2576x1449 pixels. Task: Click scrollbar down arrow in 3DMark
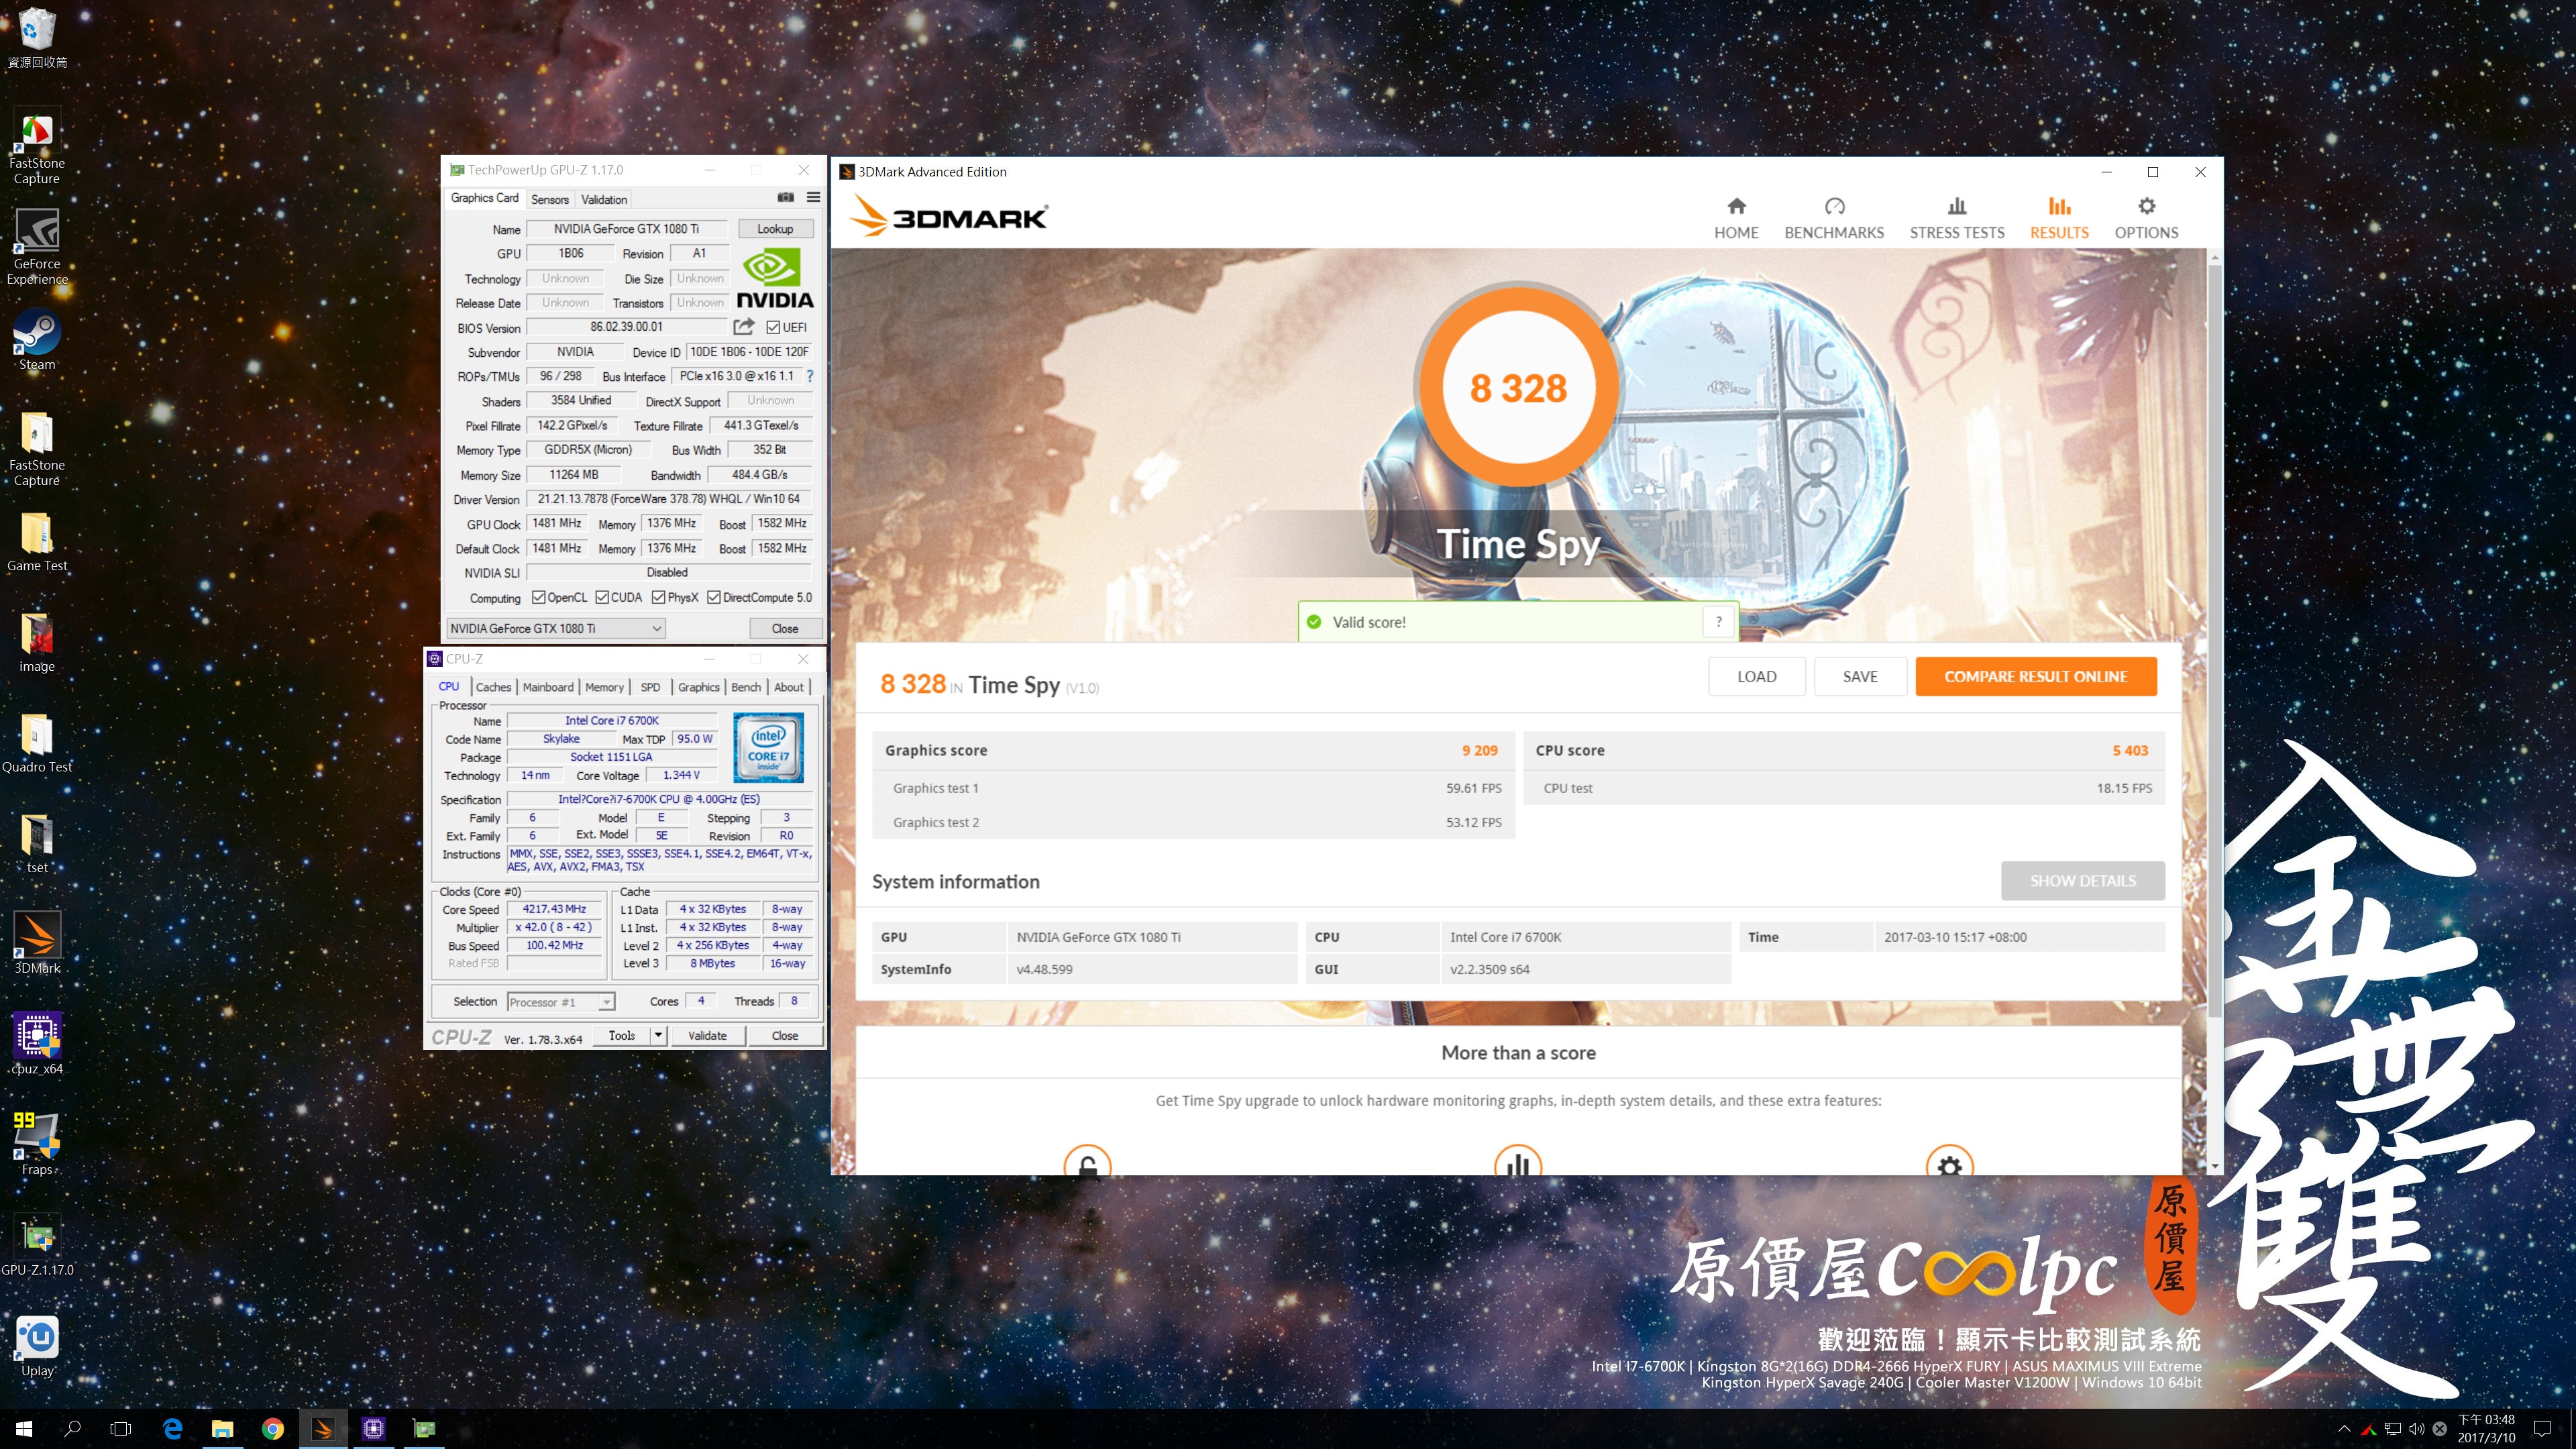2214,1166
